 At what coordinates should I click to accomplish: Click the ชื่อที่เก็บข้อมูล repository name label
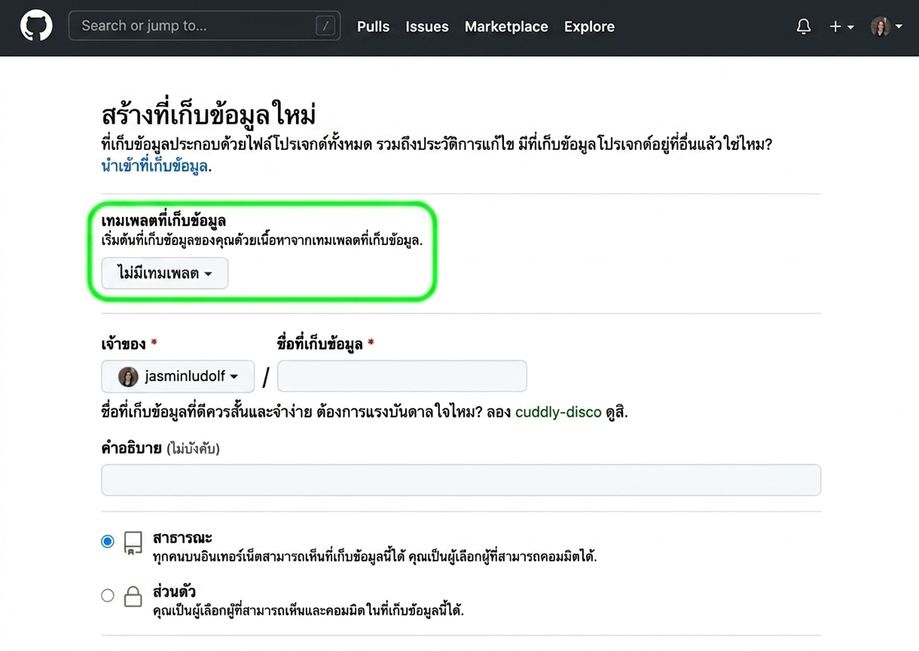pos(320,343)
